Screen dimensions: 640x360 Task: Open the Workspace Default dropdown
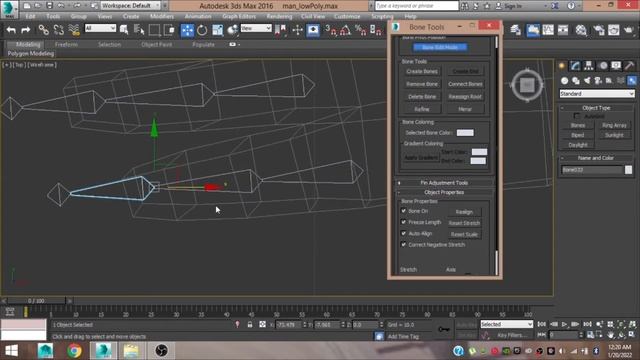coord(130,6)
